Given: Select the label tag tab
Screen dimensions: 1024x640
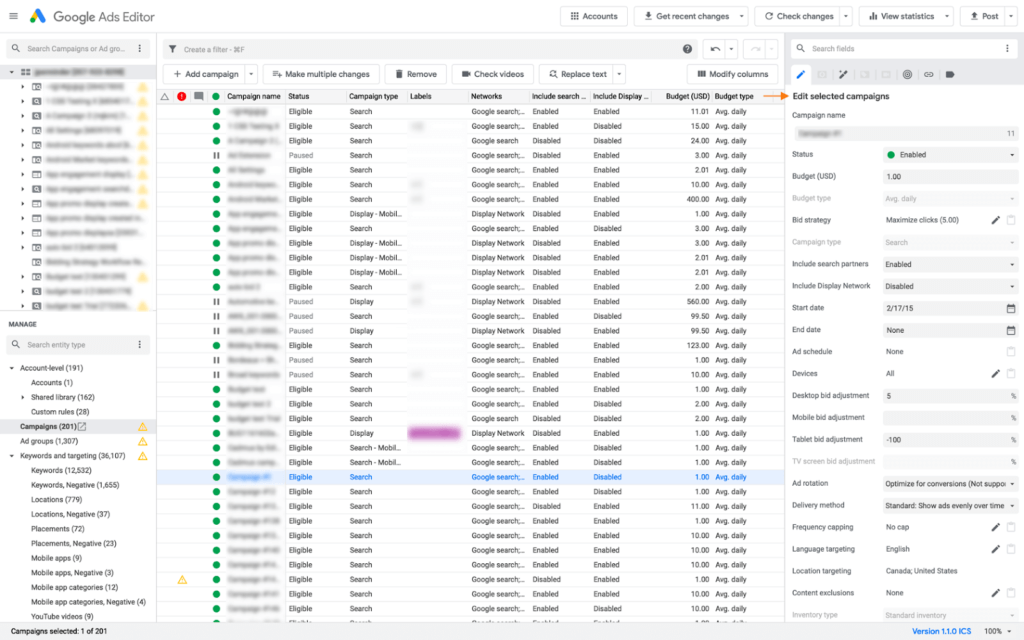Looking at the screenshot, I should click(x=950, y=74).
